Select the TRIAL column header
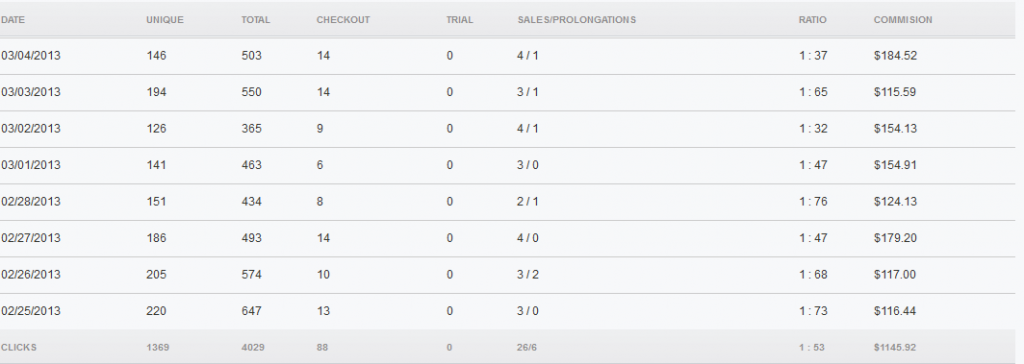 point(460,20)
